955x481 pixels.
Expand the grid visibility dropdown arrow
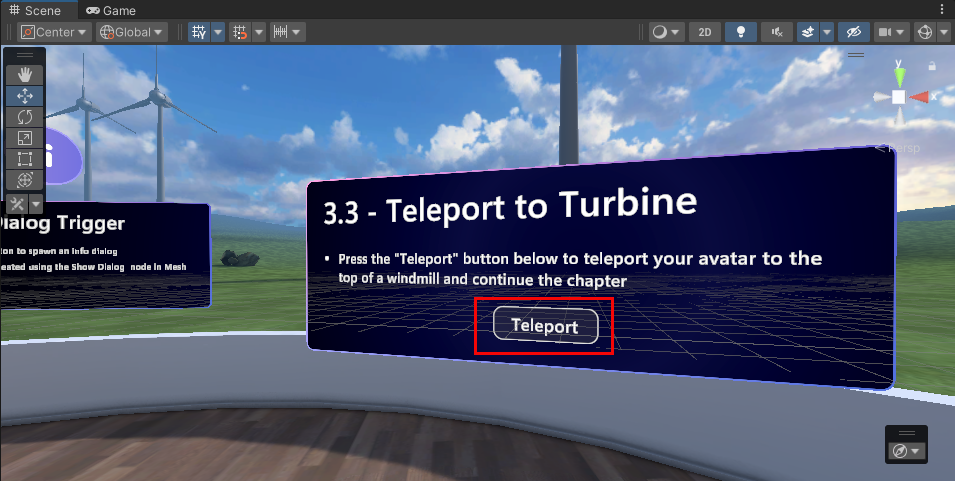218,32
